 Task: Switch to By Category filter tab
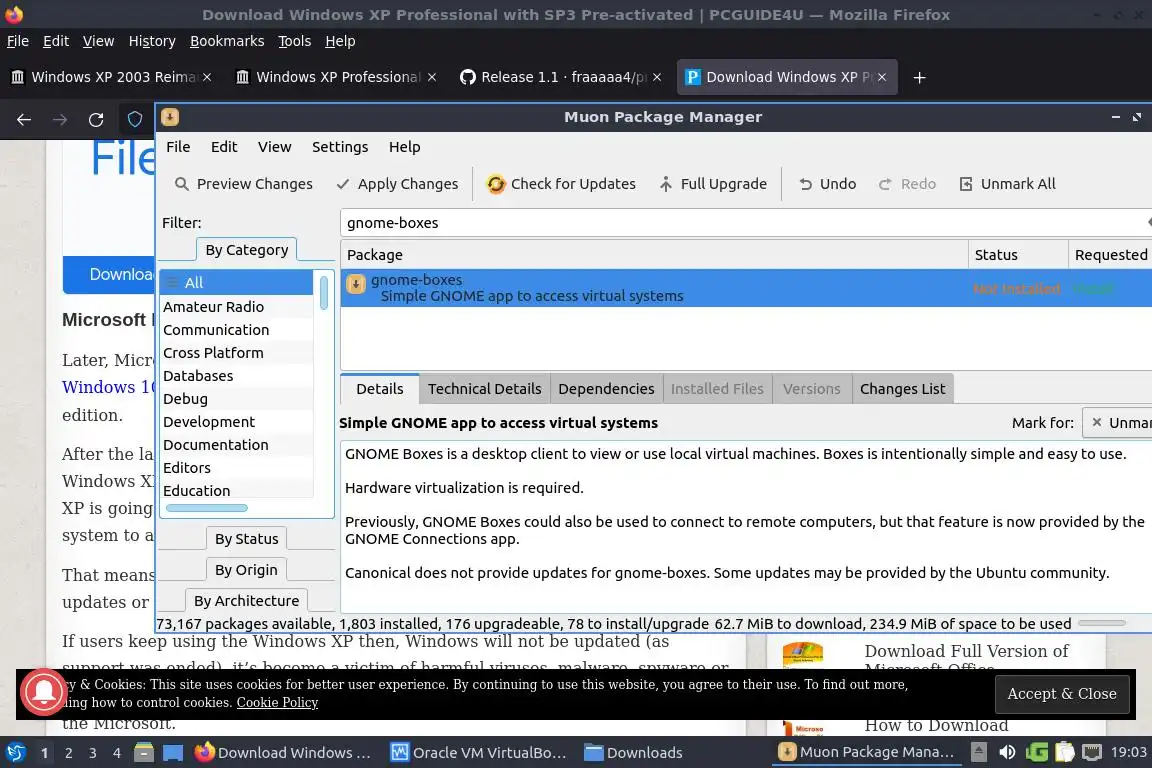coord(247,250)
